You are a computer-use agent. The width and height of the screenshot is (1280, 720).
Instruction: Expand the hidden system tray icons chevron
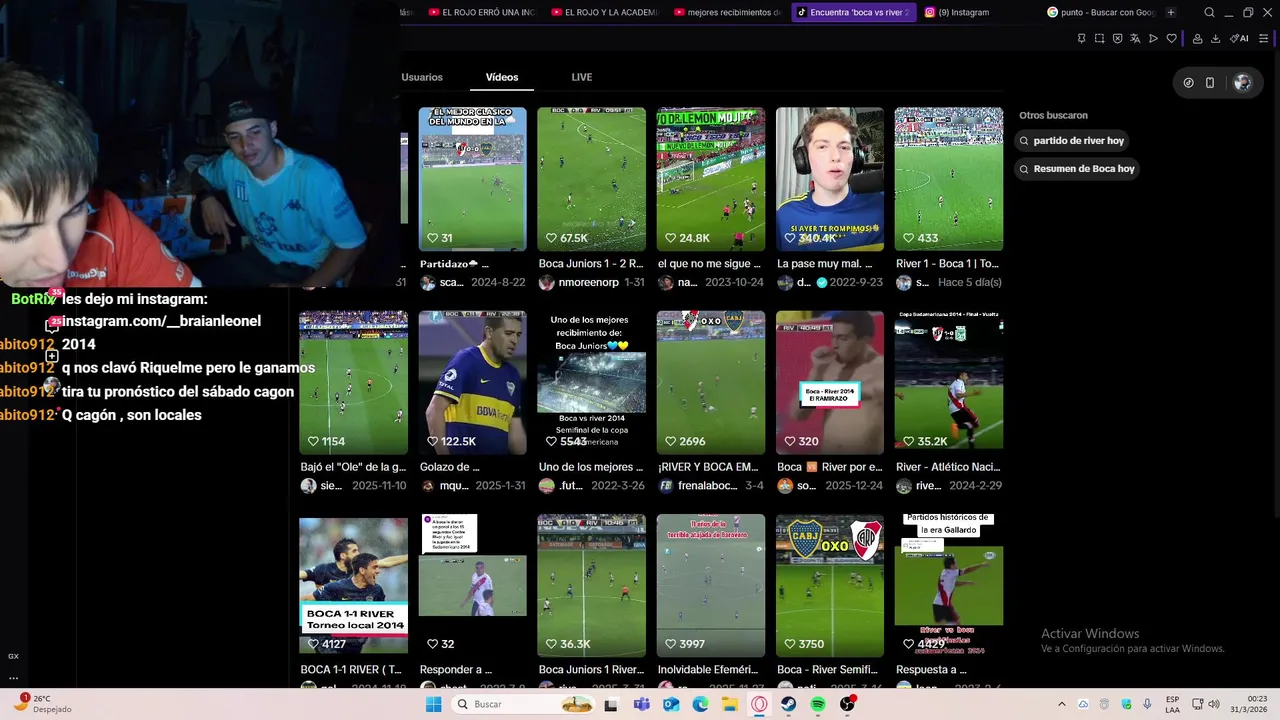1062,704
